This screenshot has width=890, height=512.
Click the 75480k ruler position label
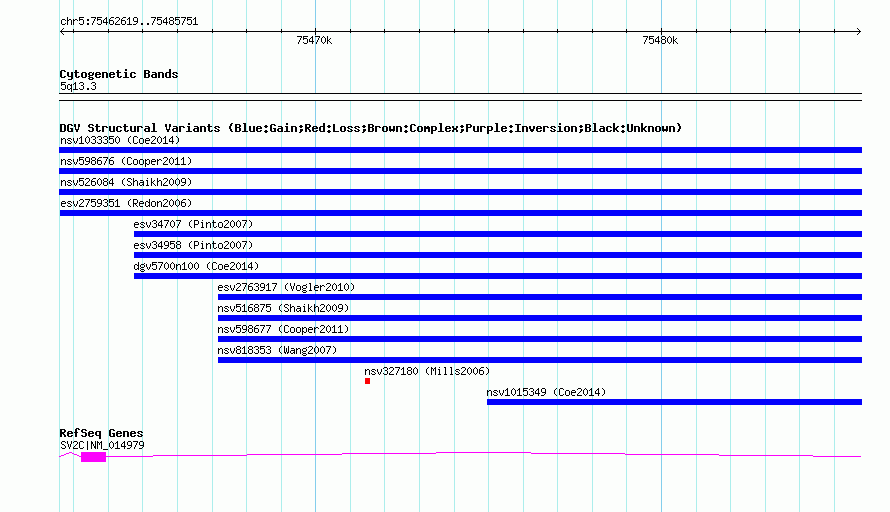click(660, 40)
